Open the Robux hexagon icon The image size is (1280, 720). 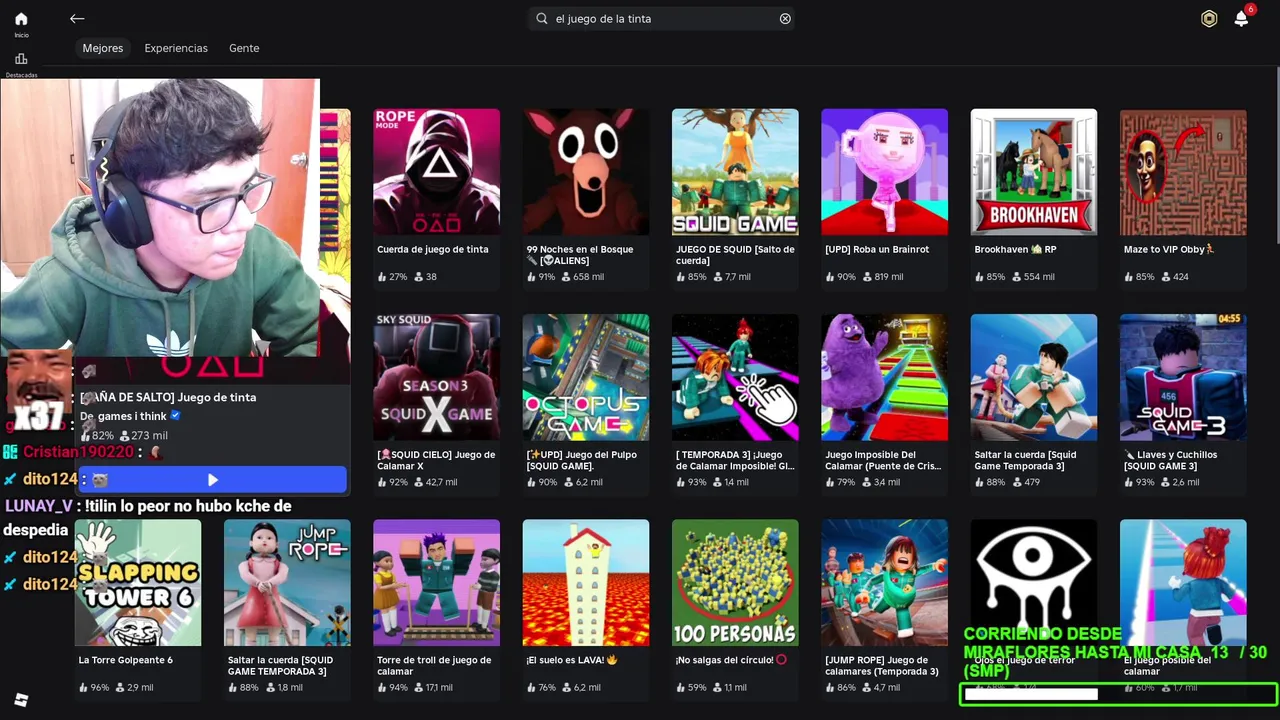pyautogui.click(x=1209, y=18)
